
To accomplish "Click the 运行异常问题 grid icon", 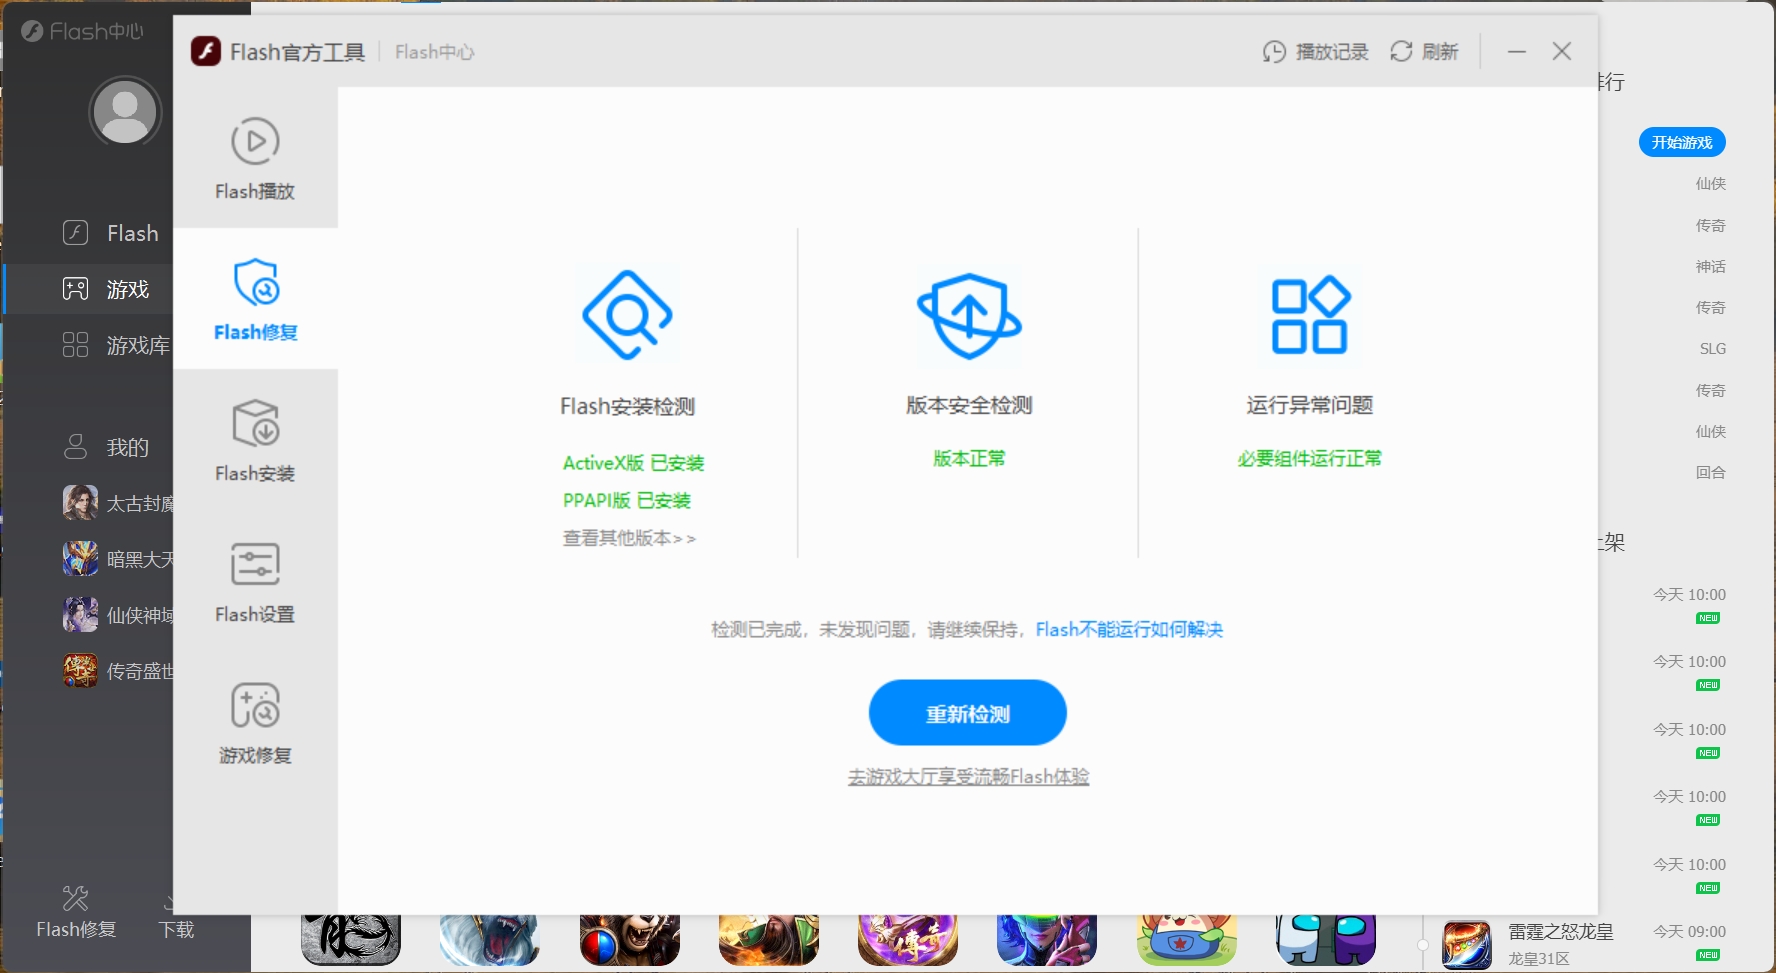I will pyautogui.click(x=1309, y=315).
